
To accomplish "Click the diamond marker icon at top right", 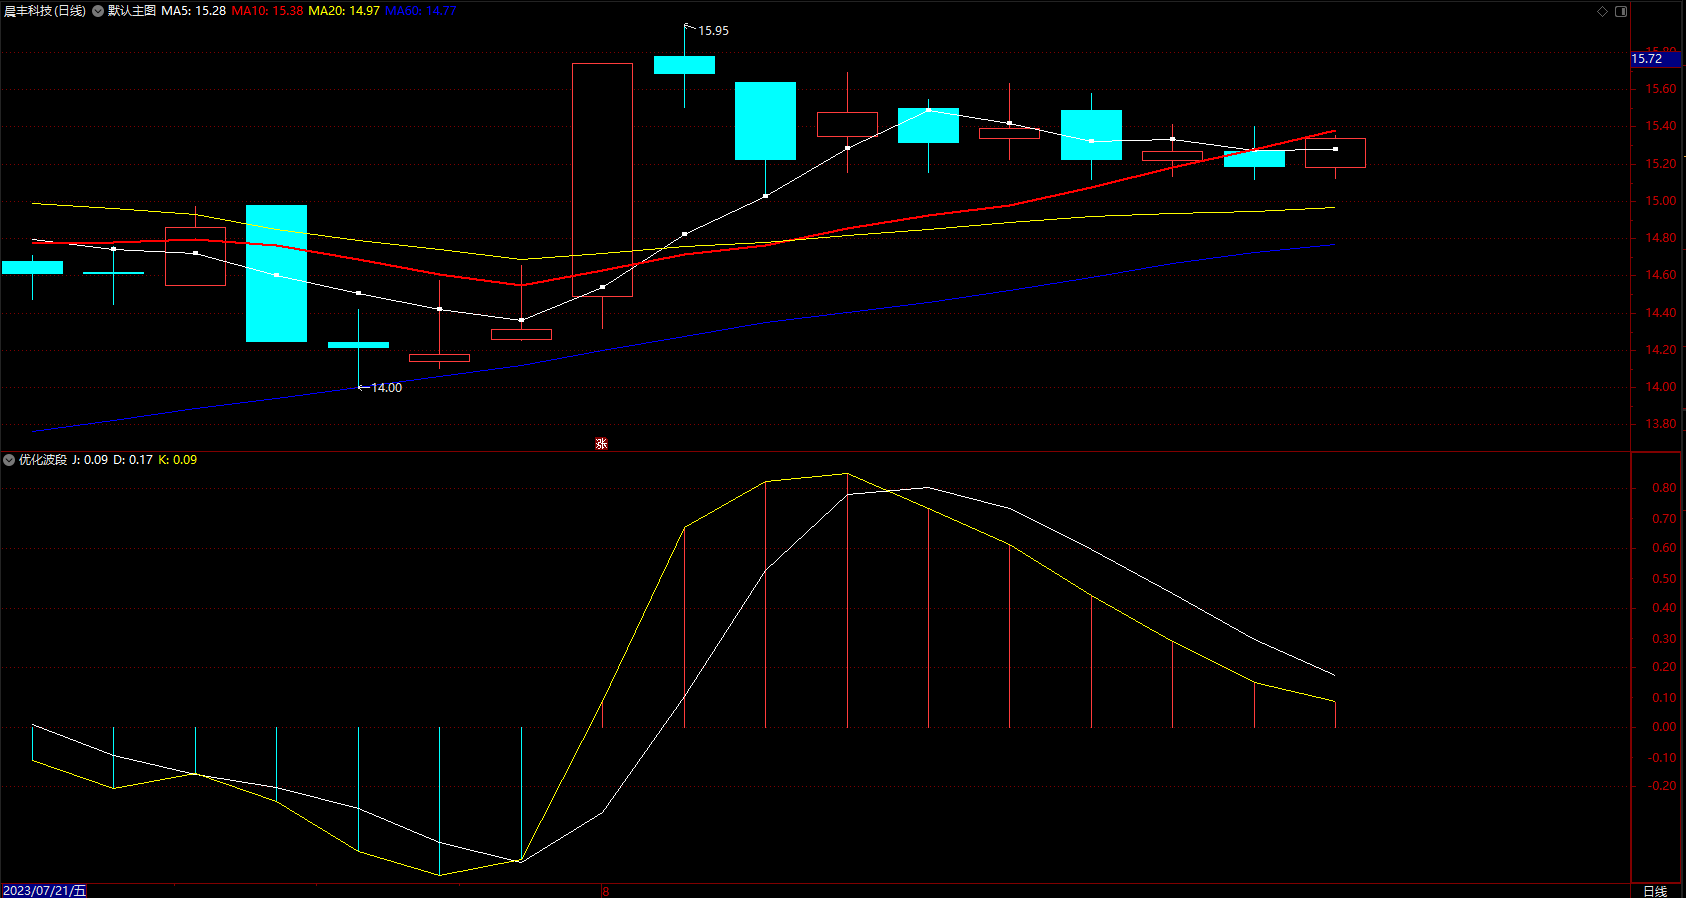I will point(1602,11).
